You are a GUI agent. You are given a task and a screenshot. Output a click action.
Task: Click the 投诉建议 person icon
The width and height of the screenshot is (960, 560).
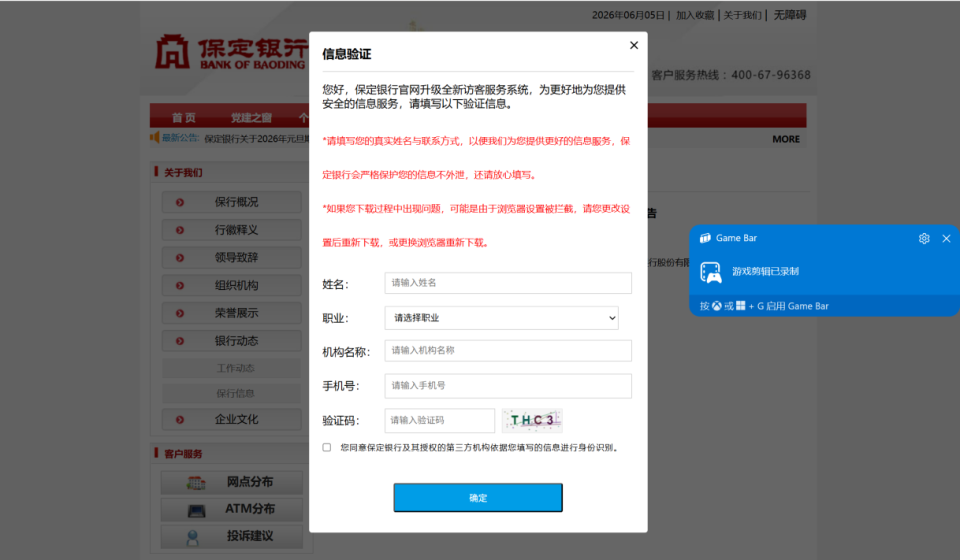pos(192,537)
